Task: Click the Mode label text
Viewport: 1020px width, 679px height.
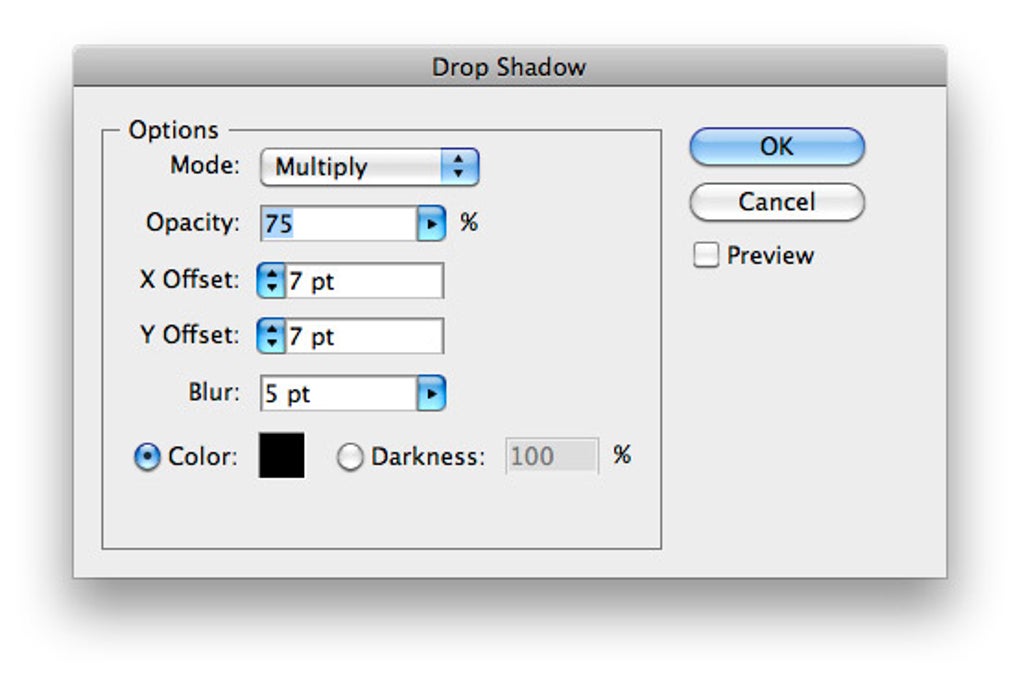Action: tap(205, 166)
